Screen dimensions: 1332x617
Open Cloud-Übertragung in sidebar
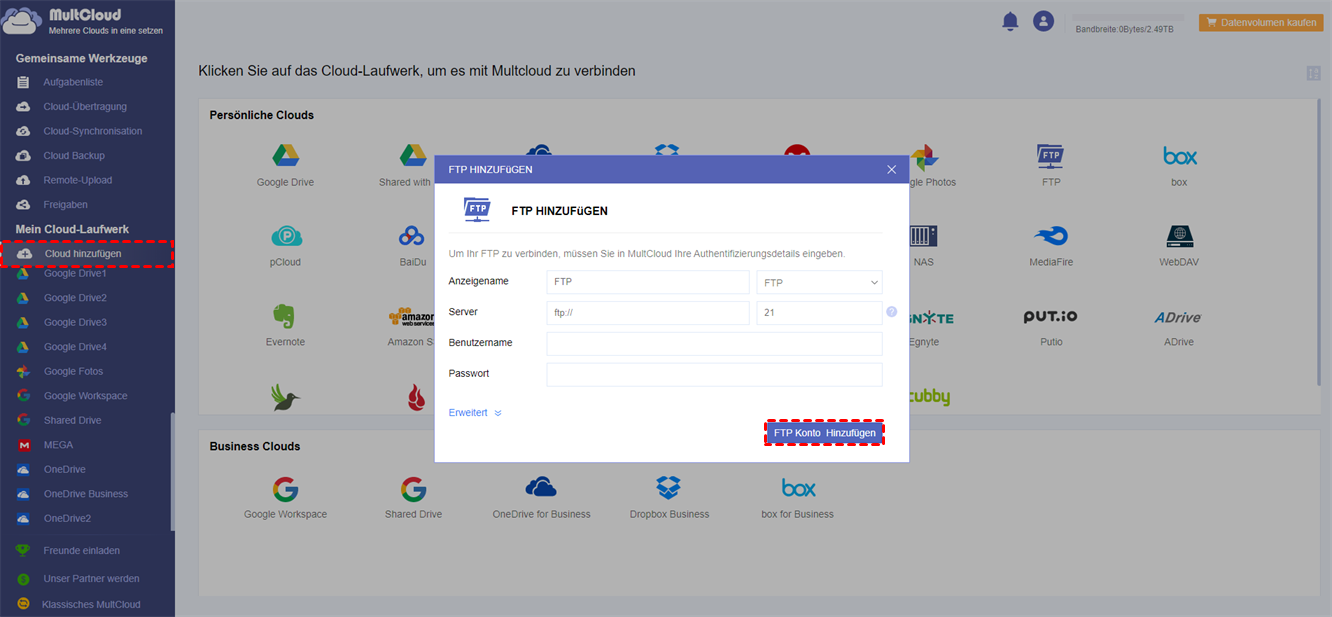84,107
